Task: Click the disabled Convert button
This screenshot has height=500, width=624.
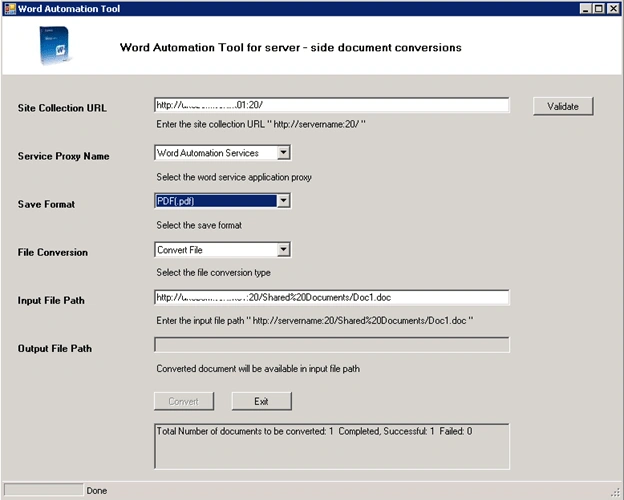Action: (x=183, y=401)
